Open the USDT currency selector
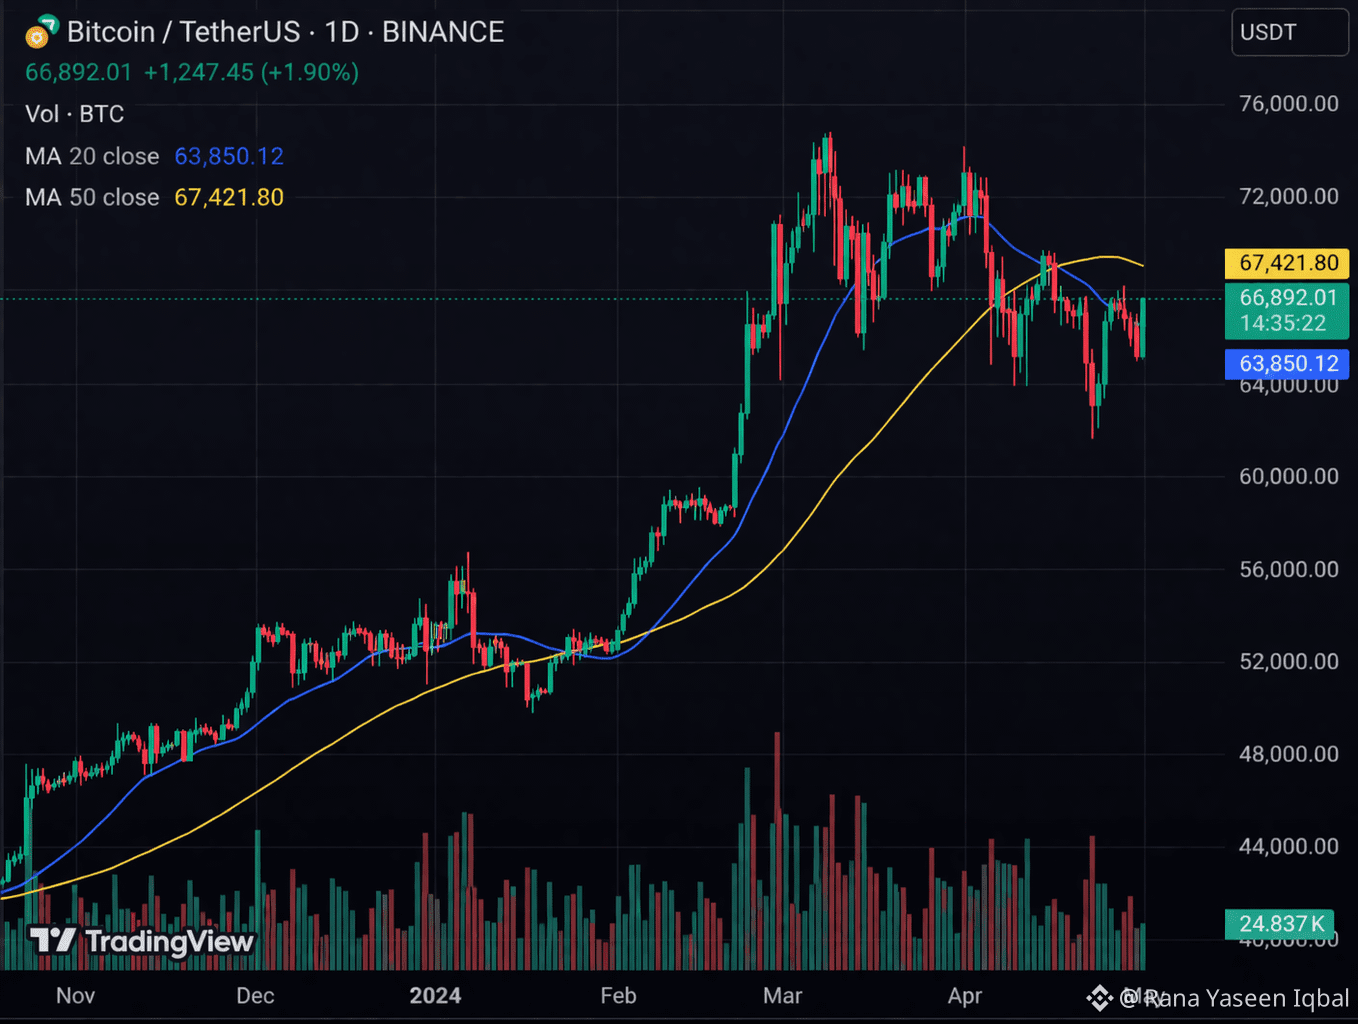Screen dimensions: 1358x1024 (x=1289, y=32)
